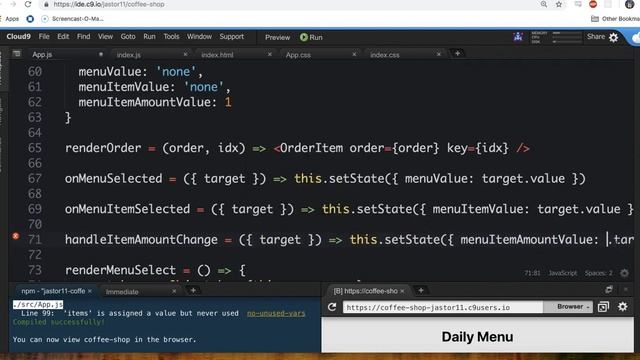This screenshot has height=360, width=640.
Task: Change JavaScript syntax mode in status bar
Action: [563, 273]
